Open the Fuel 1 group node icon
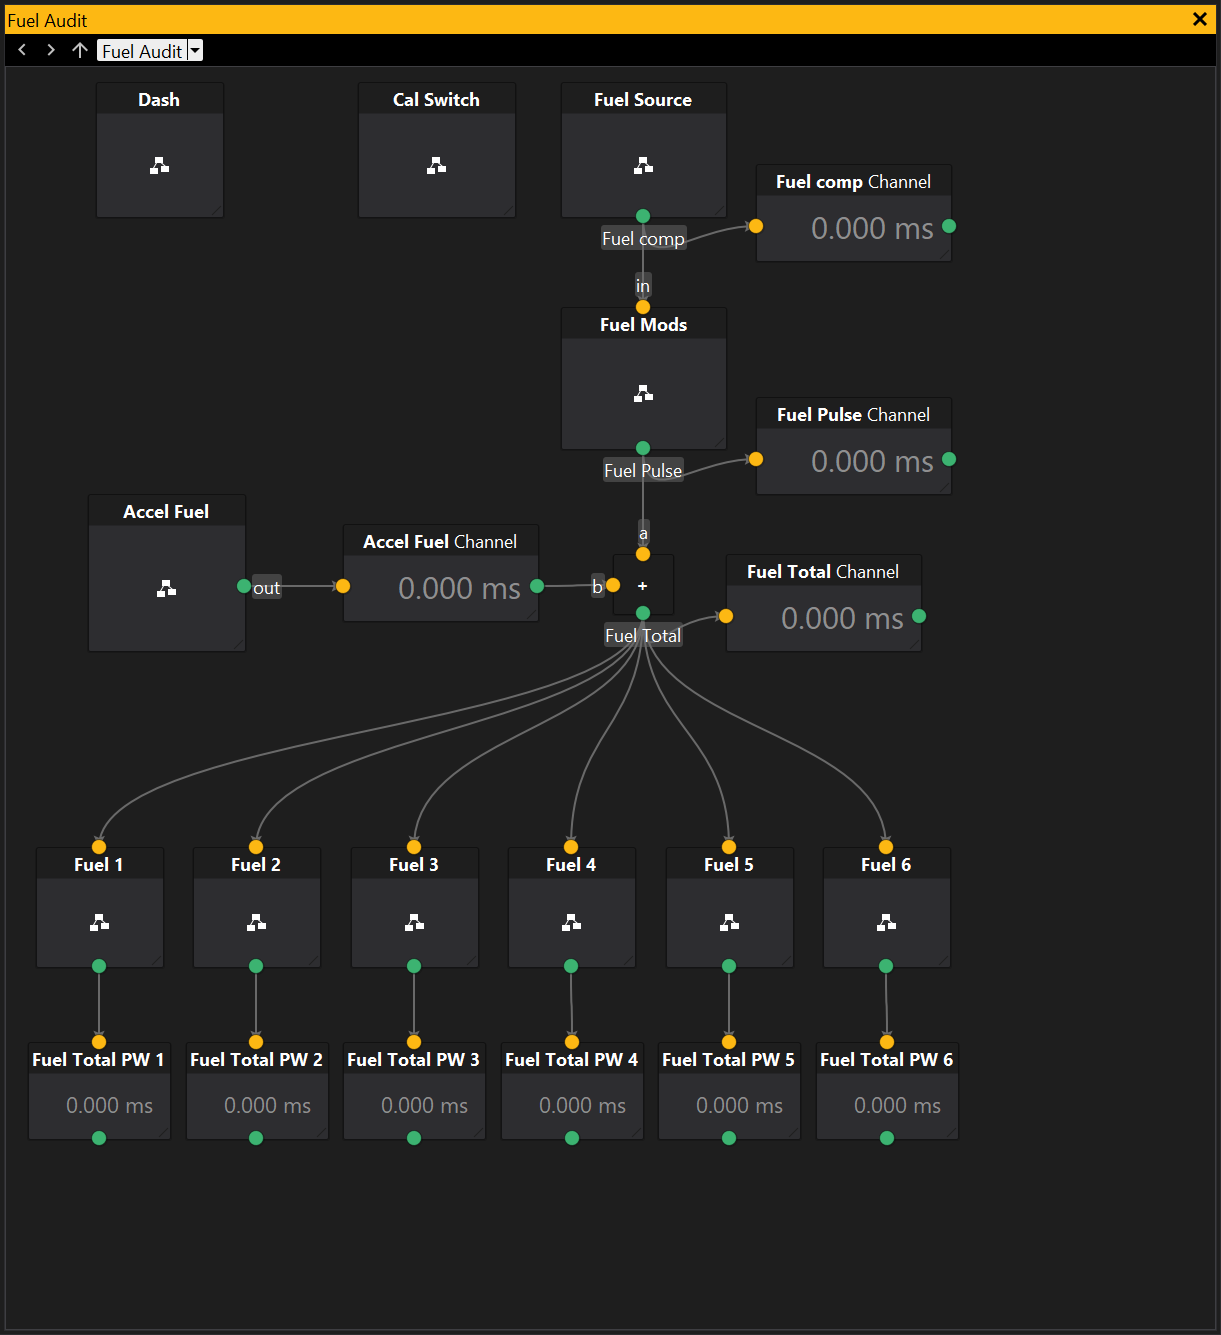 (99, 923)
